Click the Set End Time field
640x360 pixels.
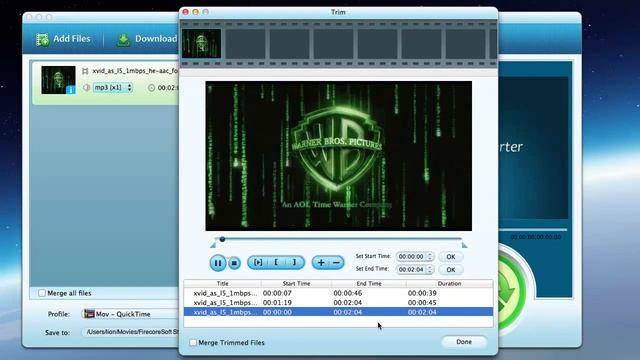coord(411,269)
